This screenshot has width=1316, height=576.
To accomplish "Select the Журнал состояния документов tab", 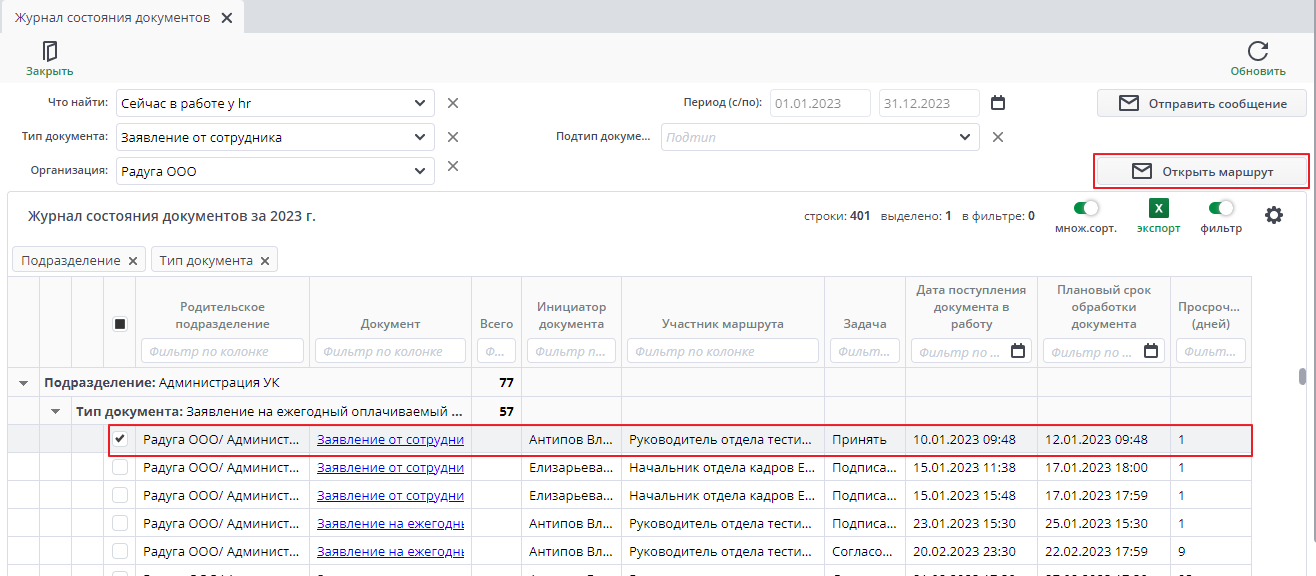I will [112, 18].
